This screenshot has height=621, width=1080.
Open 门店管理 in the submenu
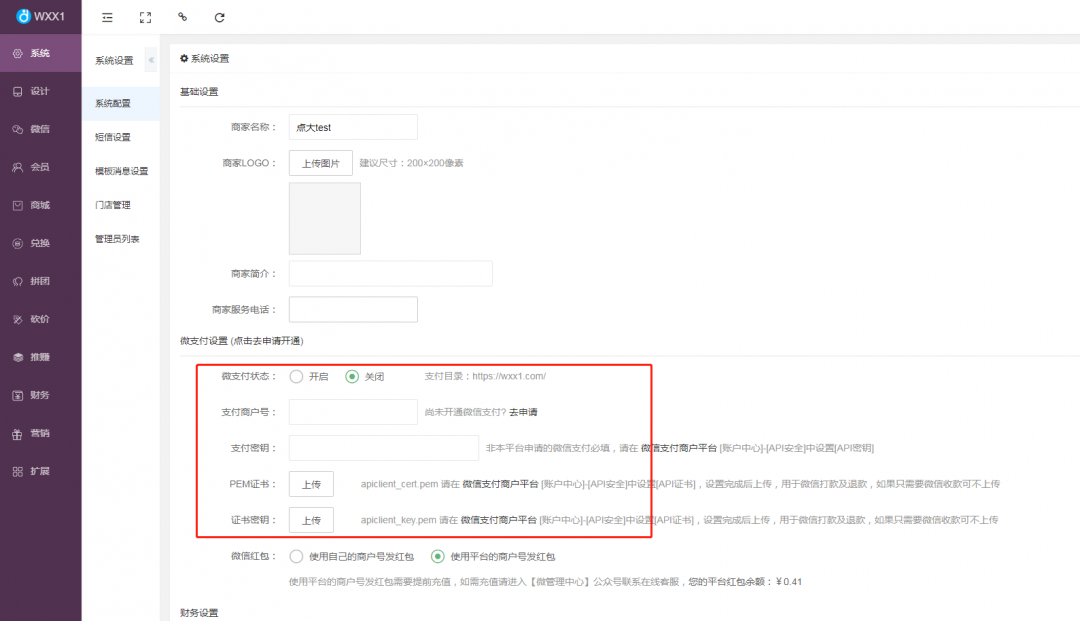click(x=113, y=205)
